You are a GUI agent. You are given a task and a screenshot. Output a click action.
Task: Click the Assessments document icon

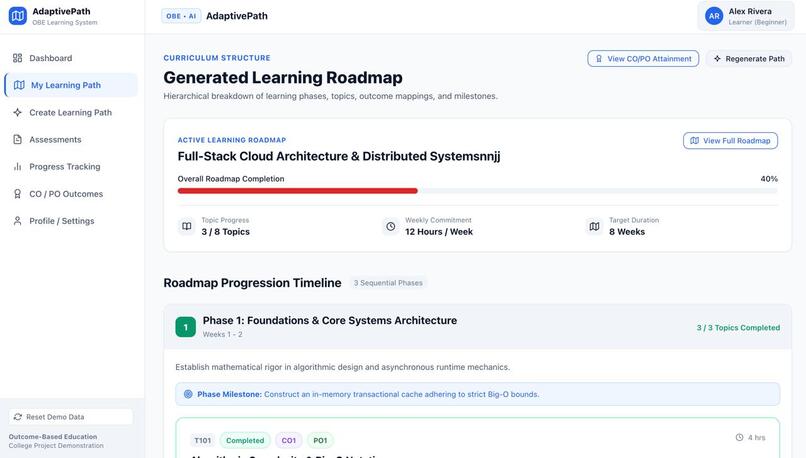click(17, 139)
